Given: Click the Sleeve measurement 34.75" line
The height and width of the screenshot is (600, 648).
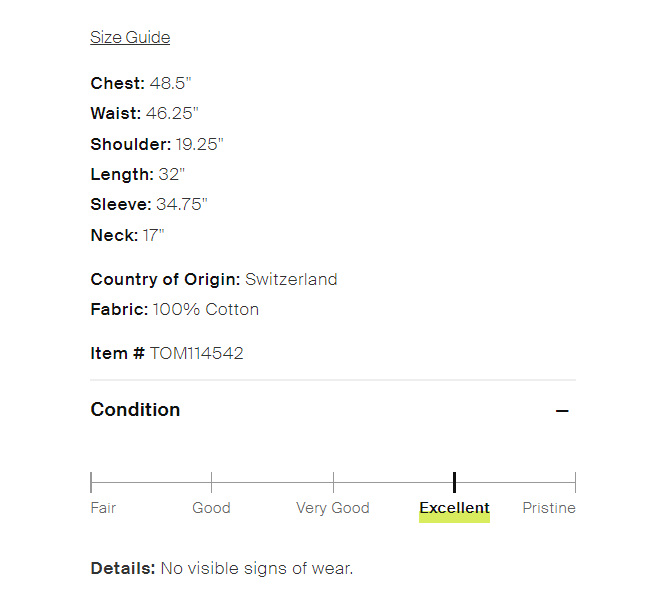Looking at the screenshot, I should (149, 204).
